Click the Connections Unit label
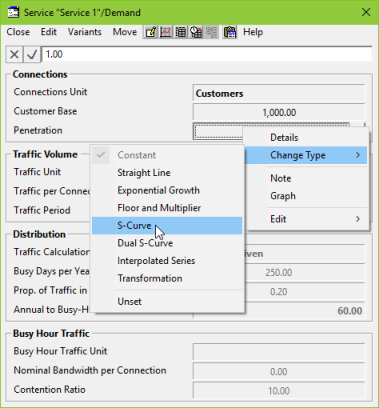Viewport: 379px width, 408px height. coord(50,92)
